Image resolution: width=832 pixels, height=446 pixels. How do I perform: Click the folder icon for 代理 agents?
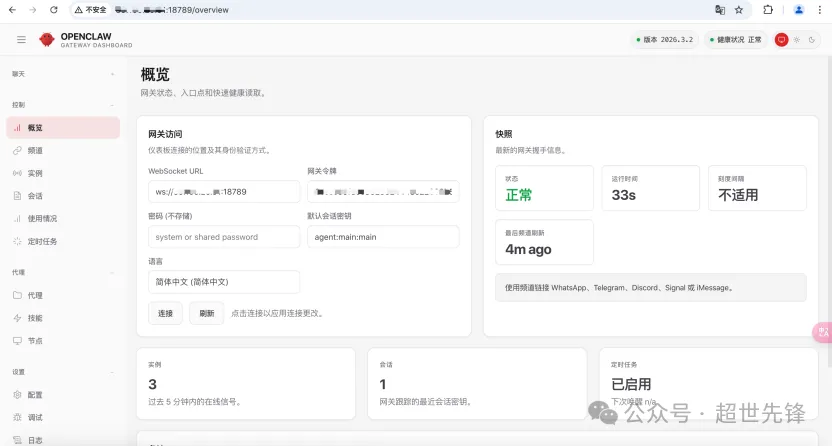click(18, 295)
